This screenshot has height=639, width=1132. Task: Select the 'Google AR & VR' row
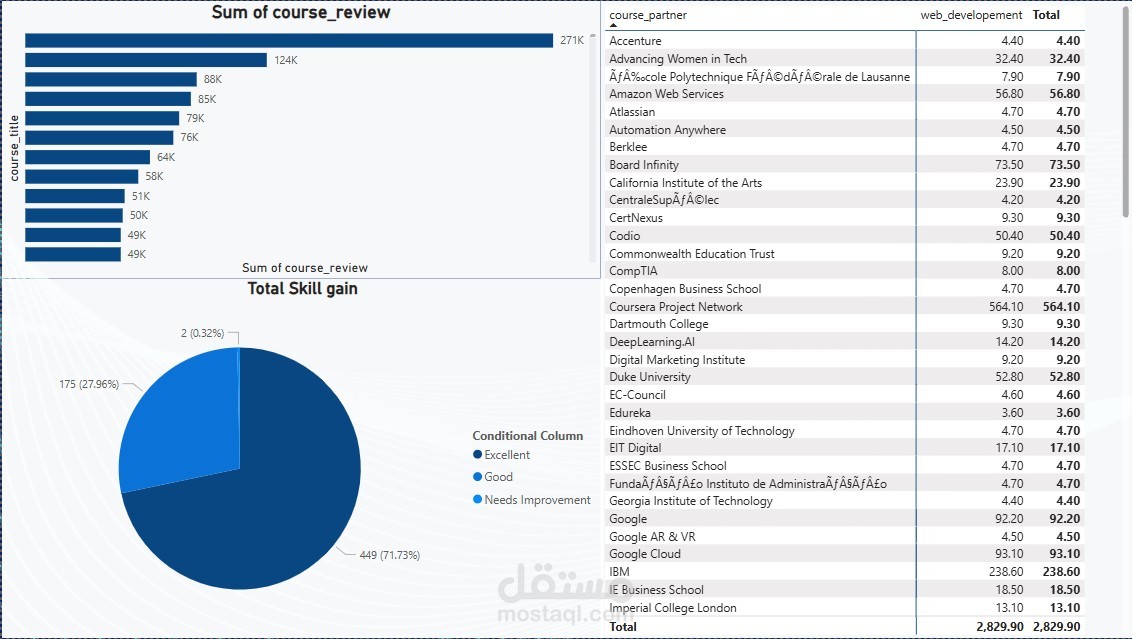pyautogui.click(x=844, y=536)
